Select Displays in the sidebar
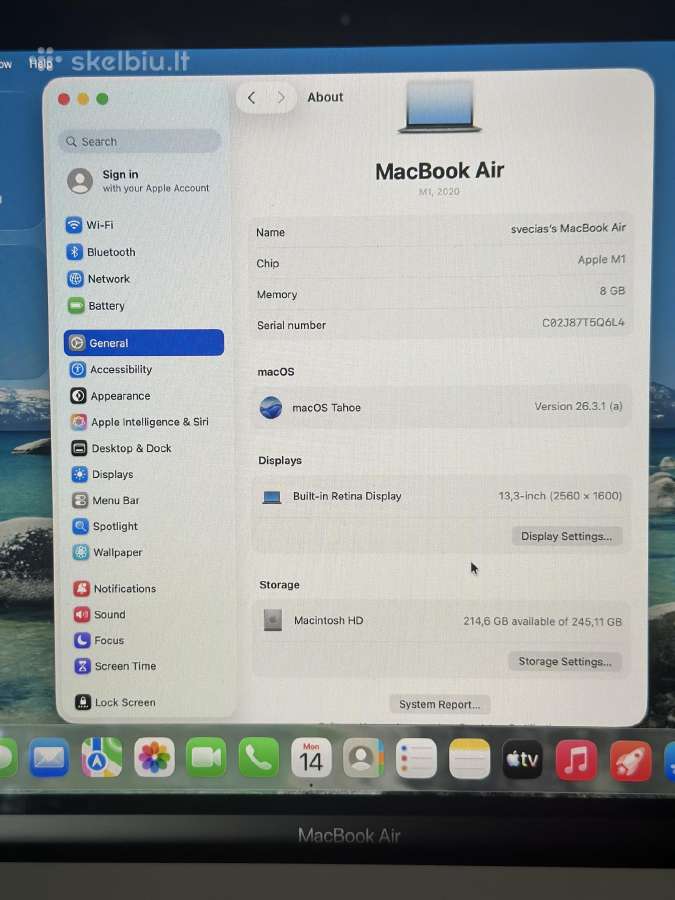The height and width of the screenshot is (900, 675). (x=103, y=474)
